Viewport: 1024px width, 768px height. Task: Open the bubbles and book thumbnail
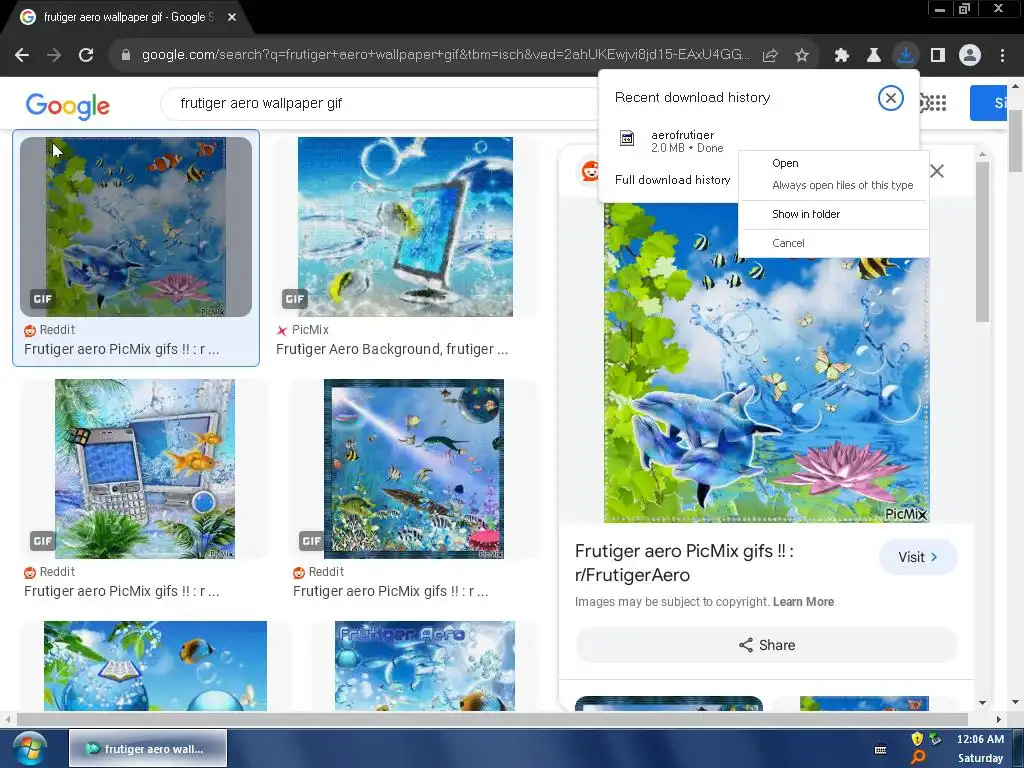pos(155,665)
